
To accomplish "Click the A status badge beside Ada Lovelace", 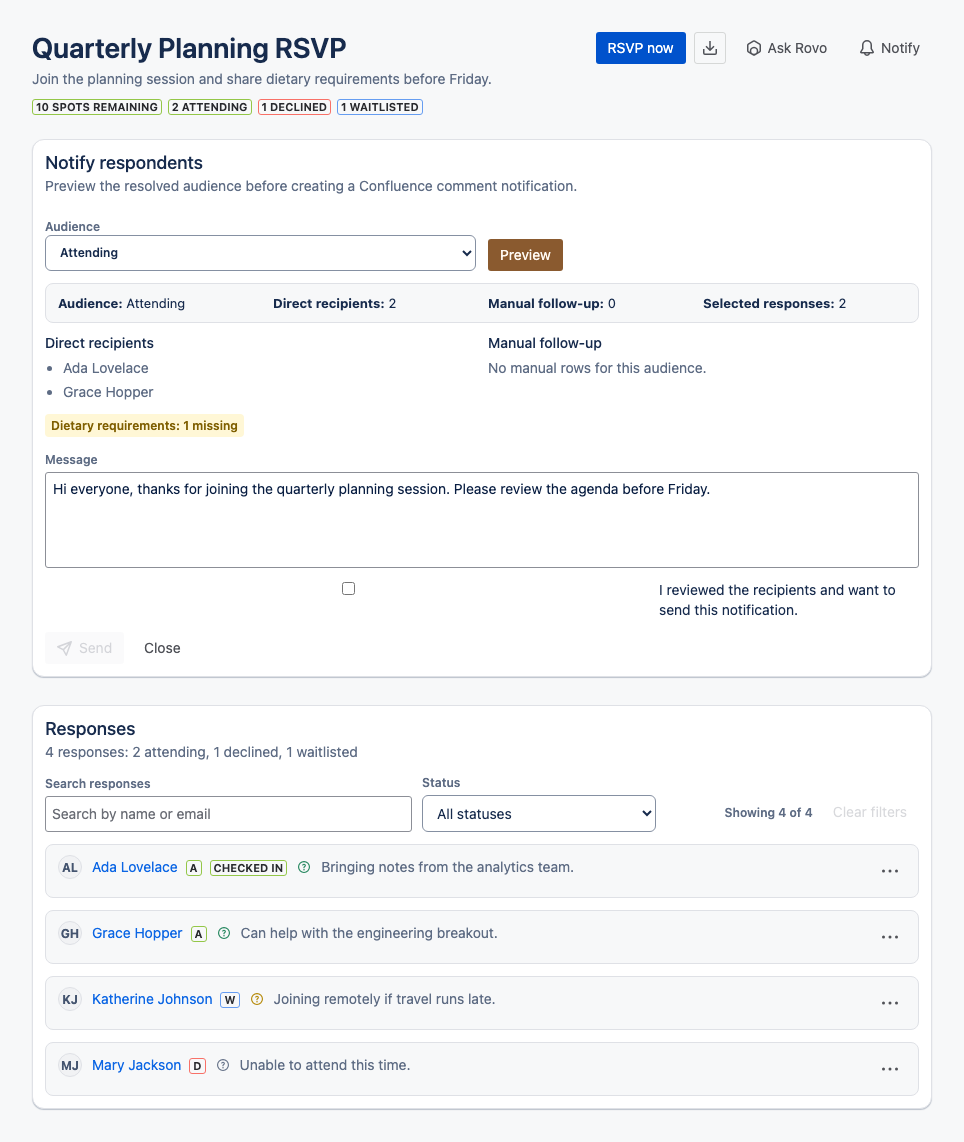I will coord(194,868).
